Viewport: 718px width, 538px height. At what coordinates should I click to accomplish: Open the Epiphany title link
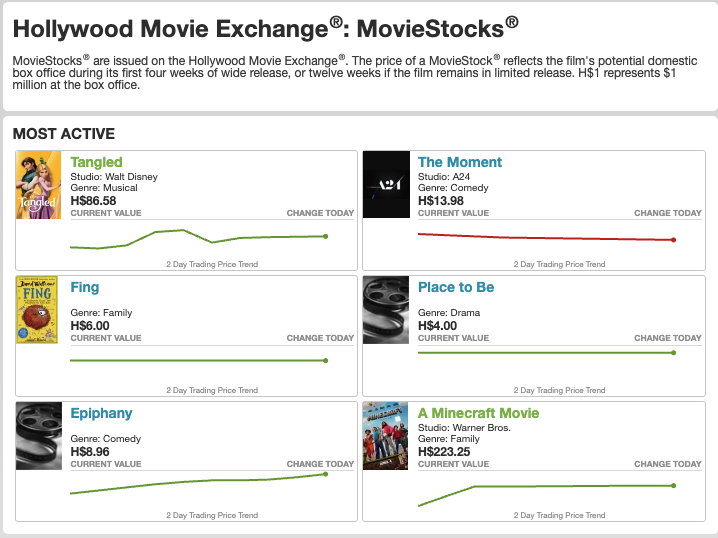click(101, 413)
